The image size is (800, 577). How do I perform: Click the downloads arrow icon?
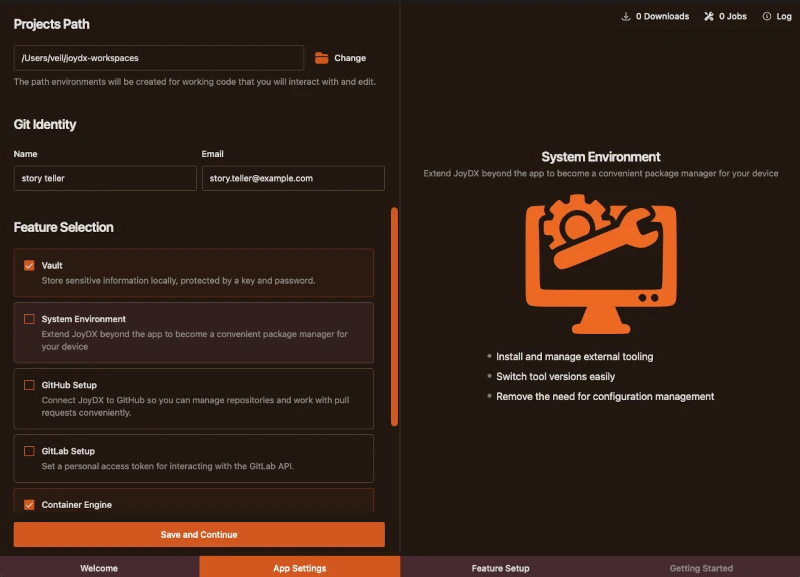626,16
